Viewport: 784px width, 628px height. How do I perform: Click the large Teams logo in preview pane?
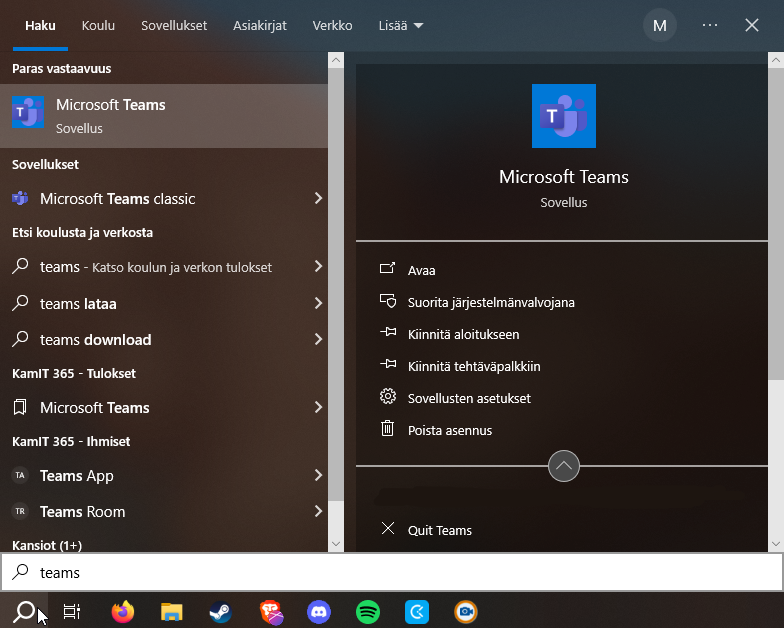click(564, 116)
